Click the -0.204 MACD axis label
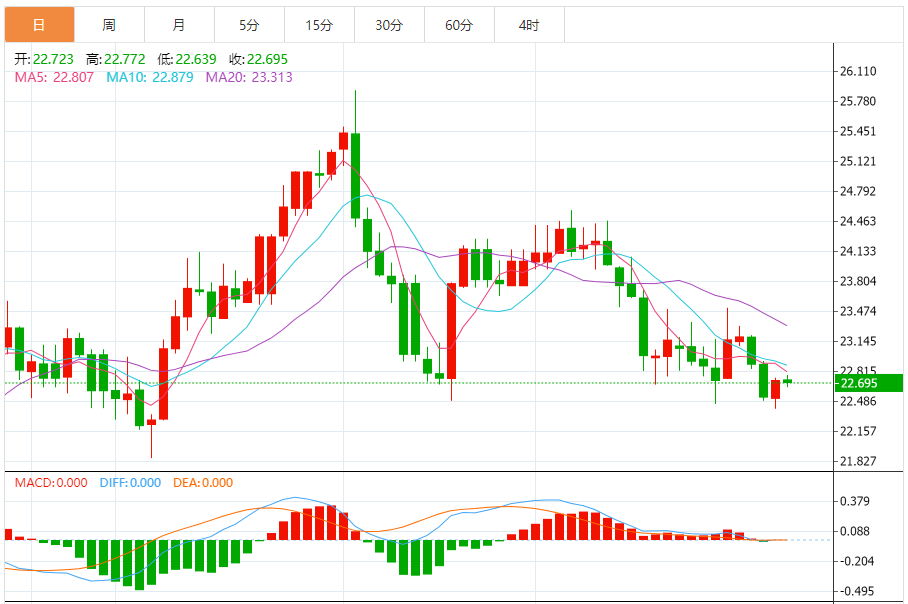 click(855, 562)
